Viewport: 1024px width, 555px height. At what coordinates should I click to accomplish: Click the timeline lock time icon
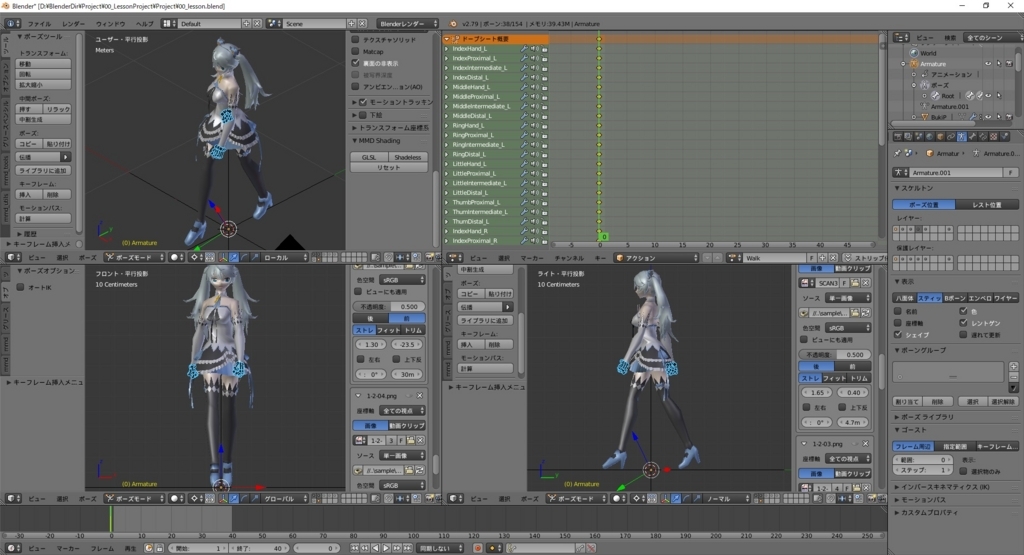tap(159, 548)
